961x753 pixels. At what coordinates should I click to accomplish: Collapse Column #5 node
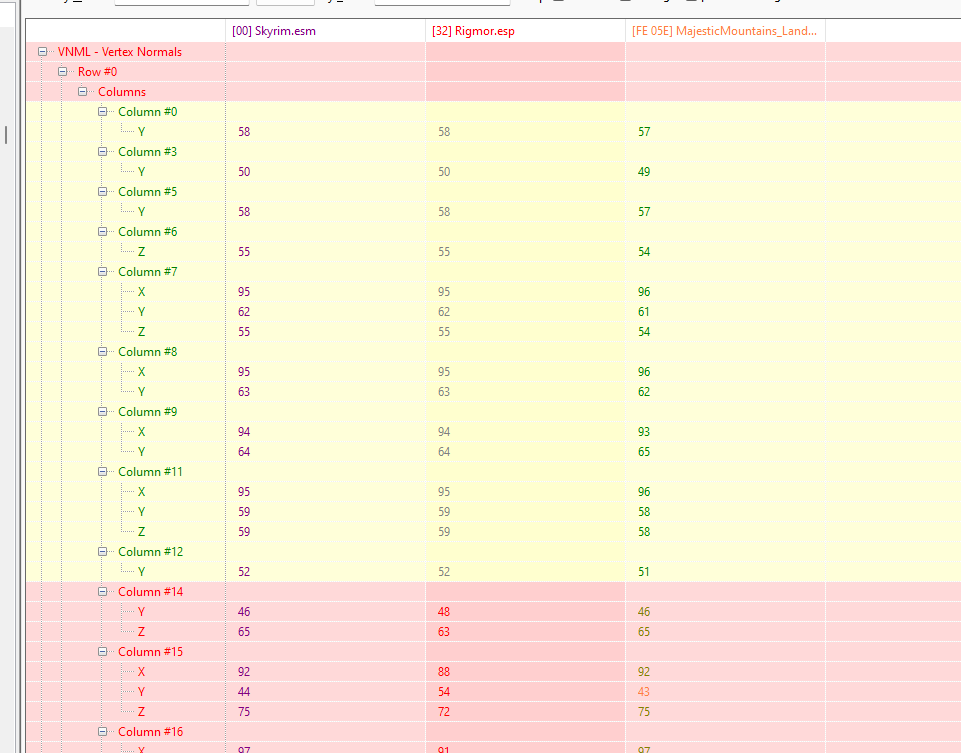coord(103,192)
